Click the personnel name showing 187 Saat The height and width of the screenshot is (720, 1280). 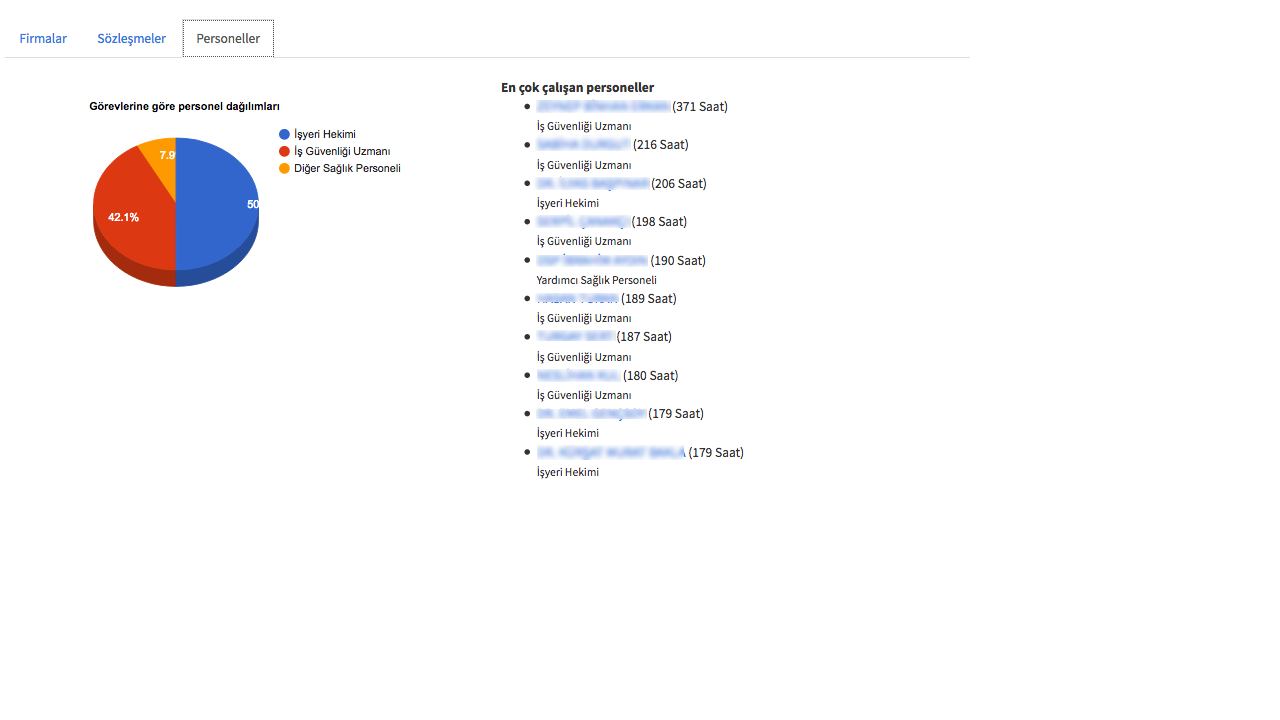pos(575,337)
